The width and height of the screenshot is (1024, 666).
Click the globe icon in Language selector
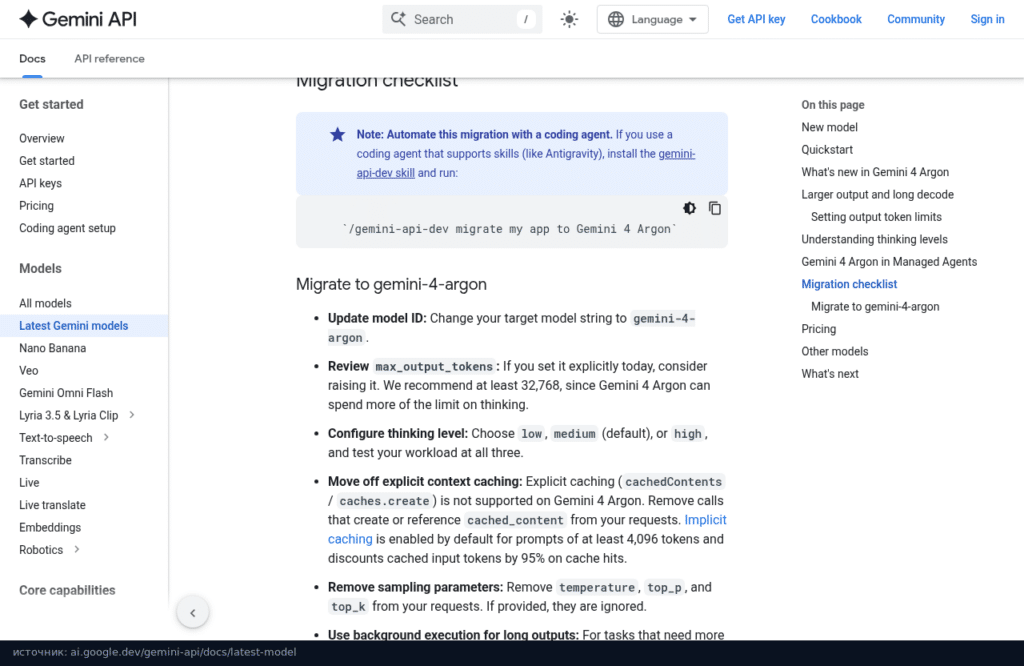click(616, 19)
